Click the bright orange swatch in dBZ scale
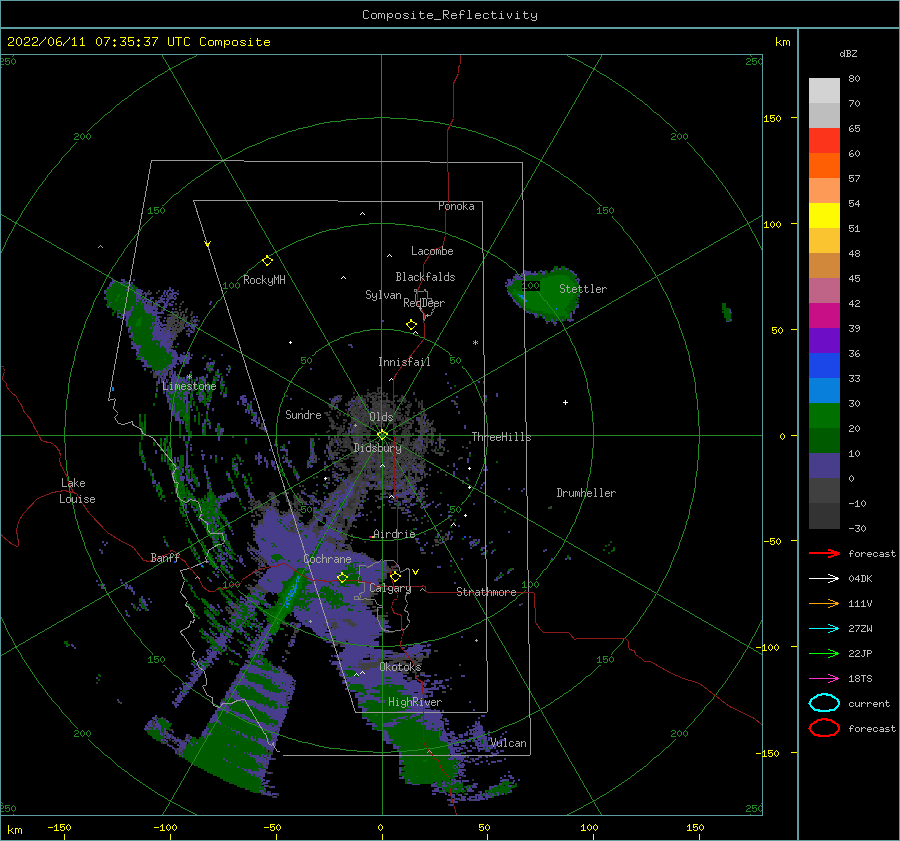Viewport: 900px width, 841px height. click(824, 165)
